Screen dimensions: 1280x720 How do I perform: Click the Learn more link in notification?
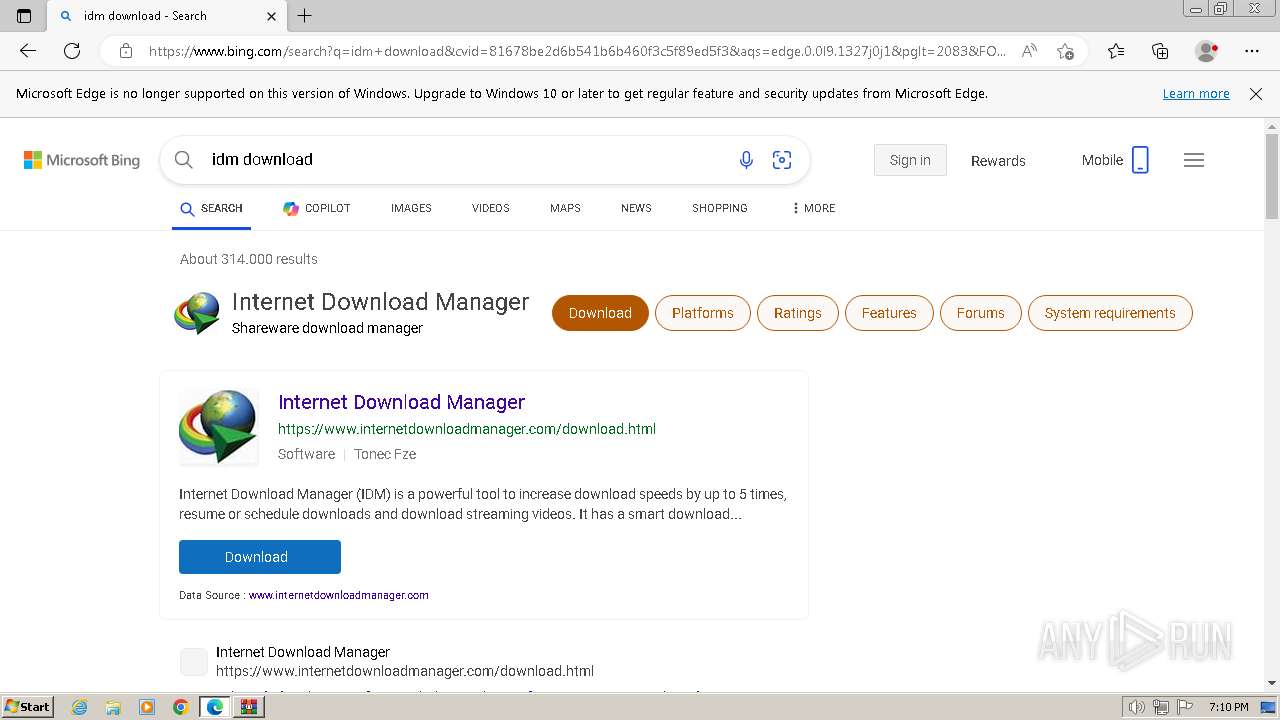(x=1196, y=94)
